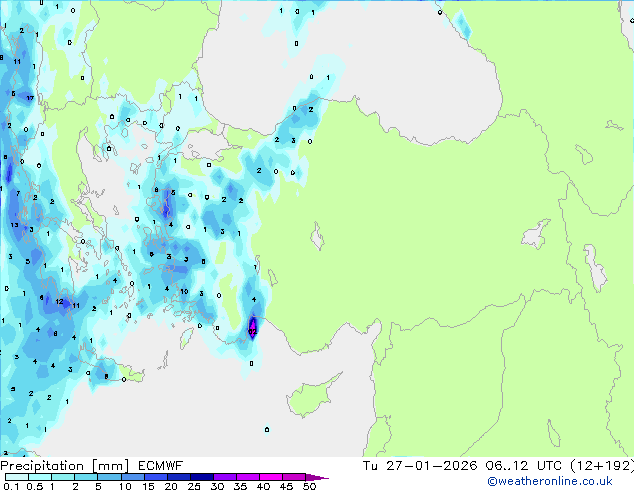This screenshot has width=634, height=490.
Task: Click legend scale label '25'
Action: pos(194,486)
